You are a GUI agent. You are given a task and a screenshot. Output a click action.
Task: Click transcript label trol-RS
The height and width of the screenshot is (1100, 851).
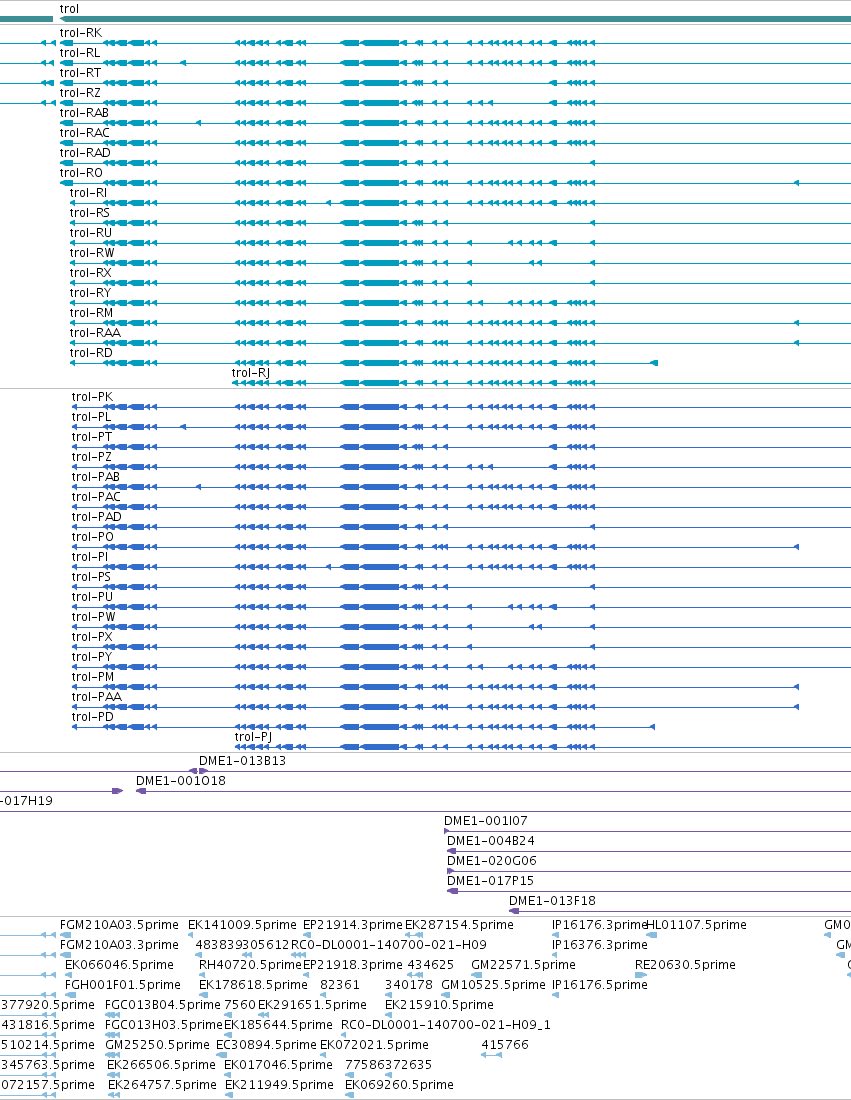[90, 213]
